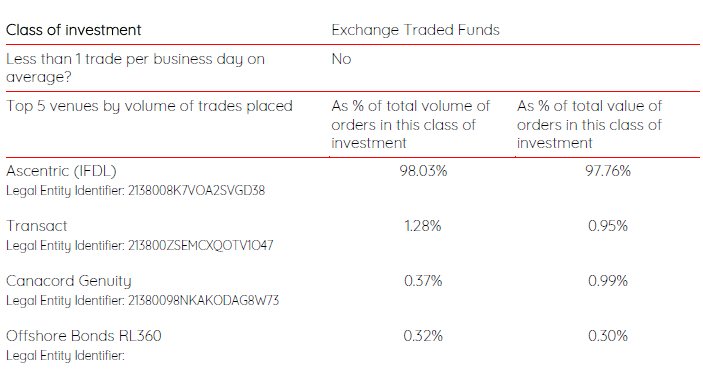Click the Offshore Bonds RL360 venue name

pos(84,336)
